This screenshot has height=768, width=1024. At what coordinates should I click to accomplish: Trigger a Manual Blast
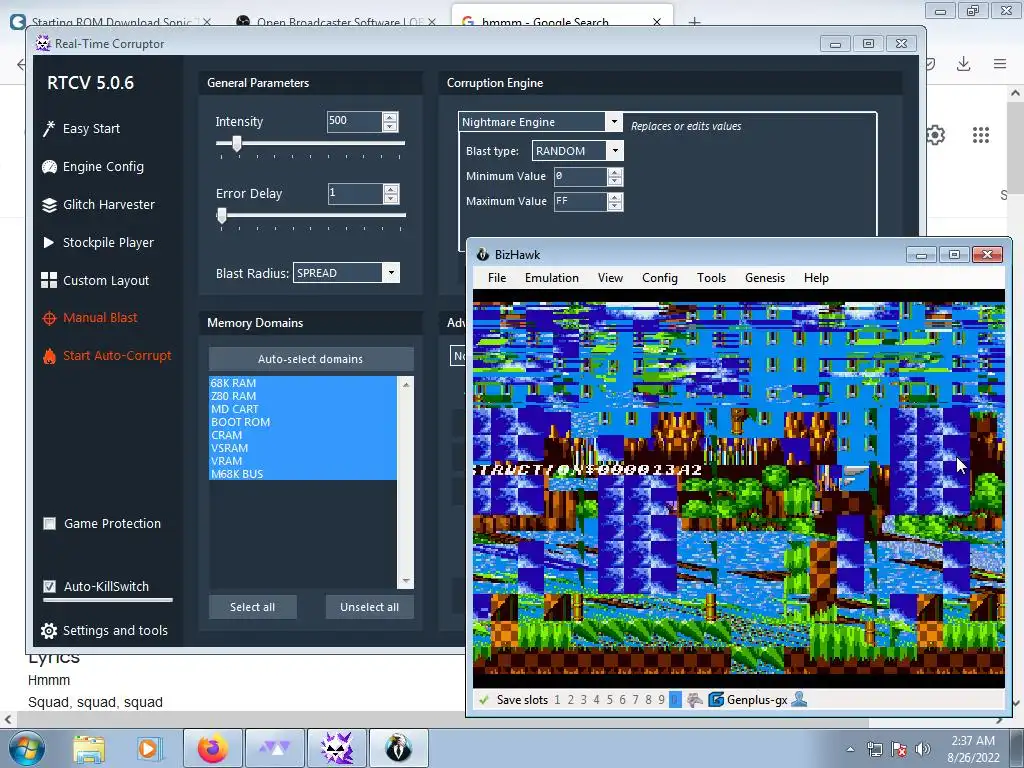click(x=90, y=318)
